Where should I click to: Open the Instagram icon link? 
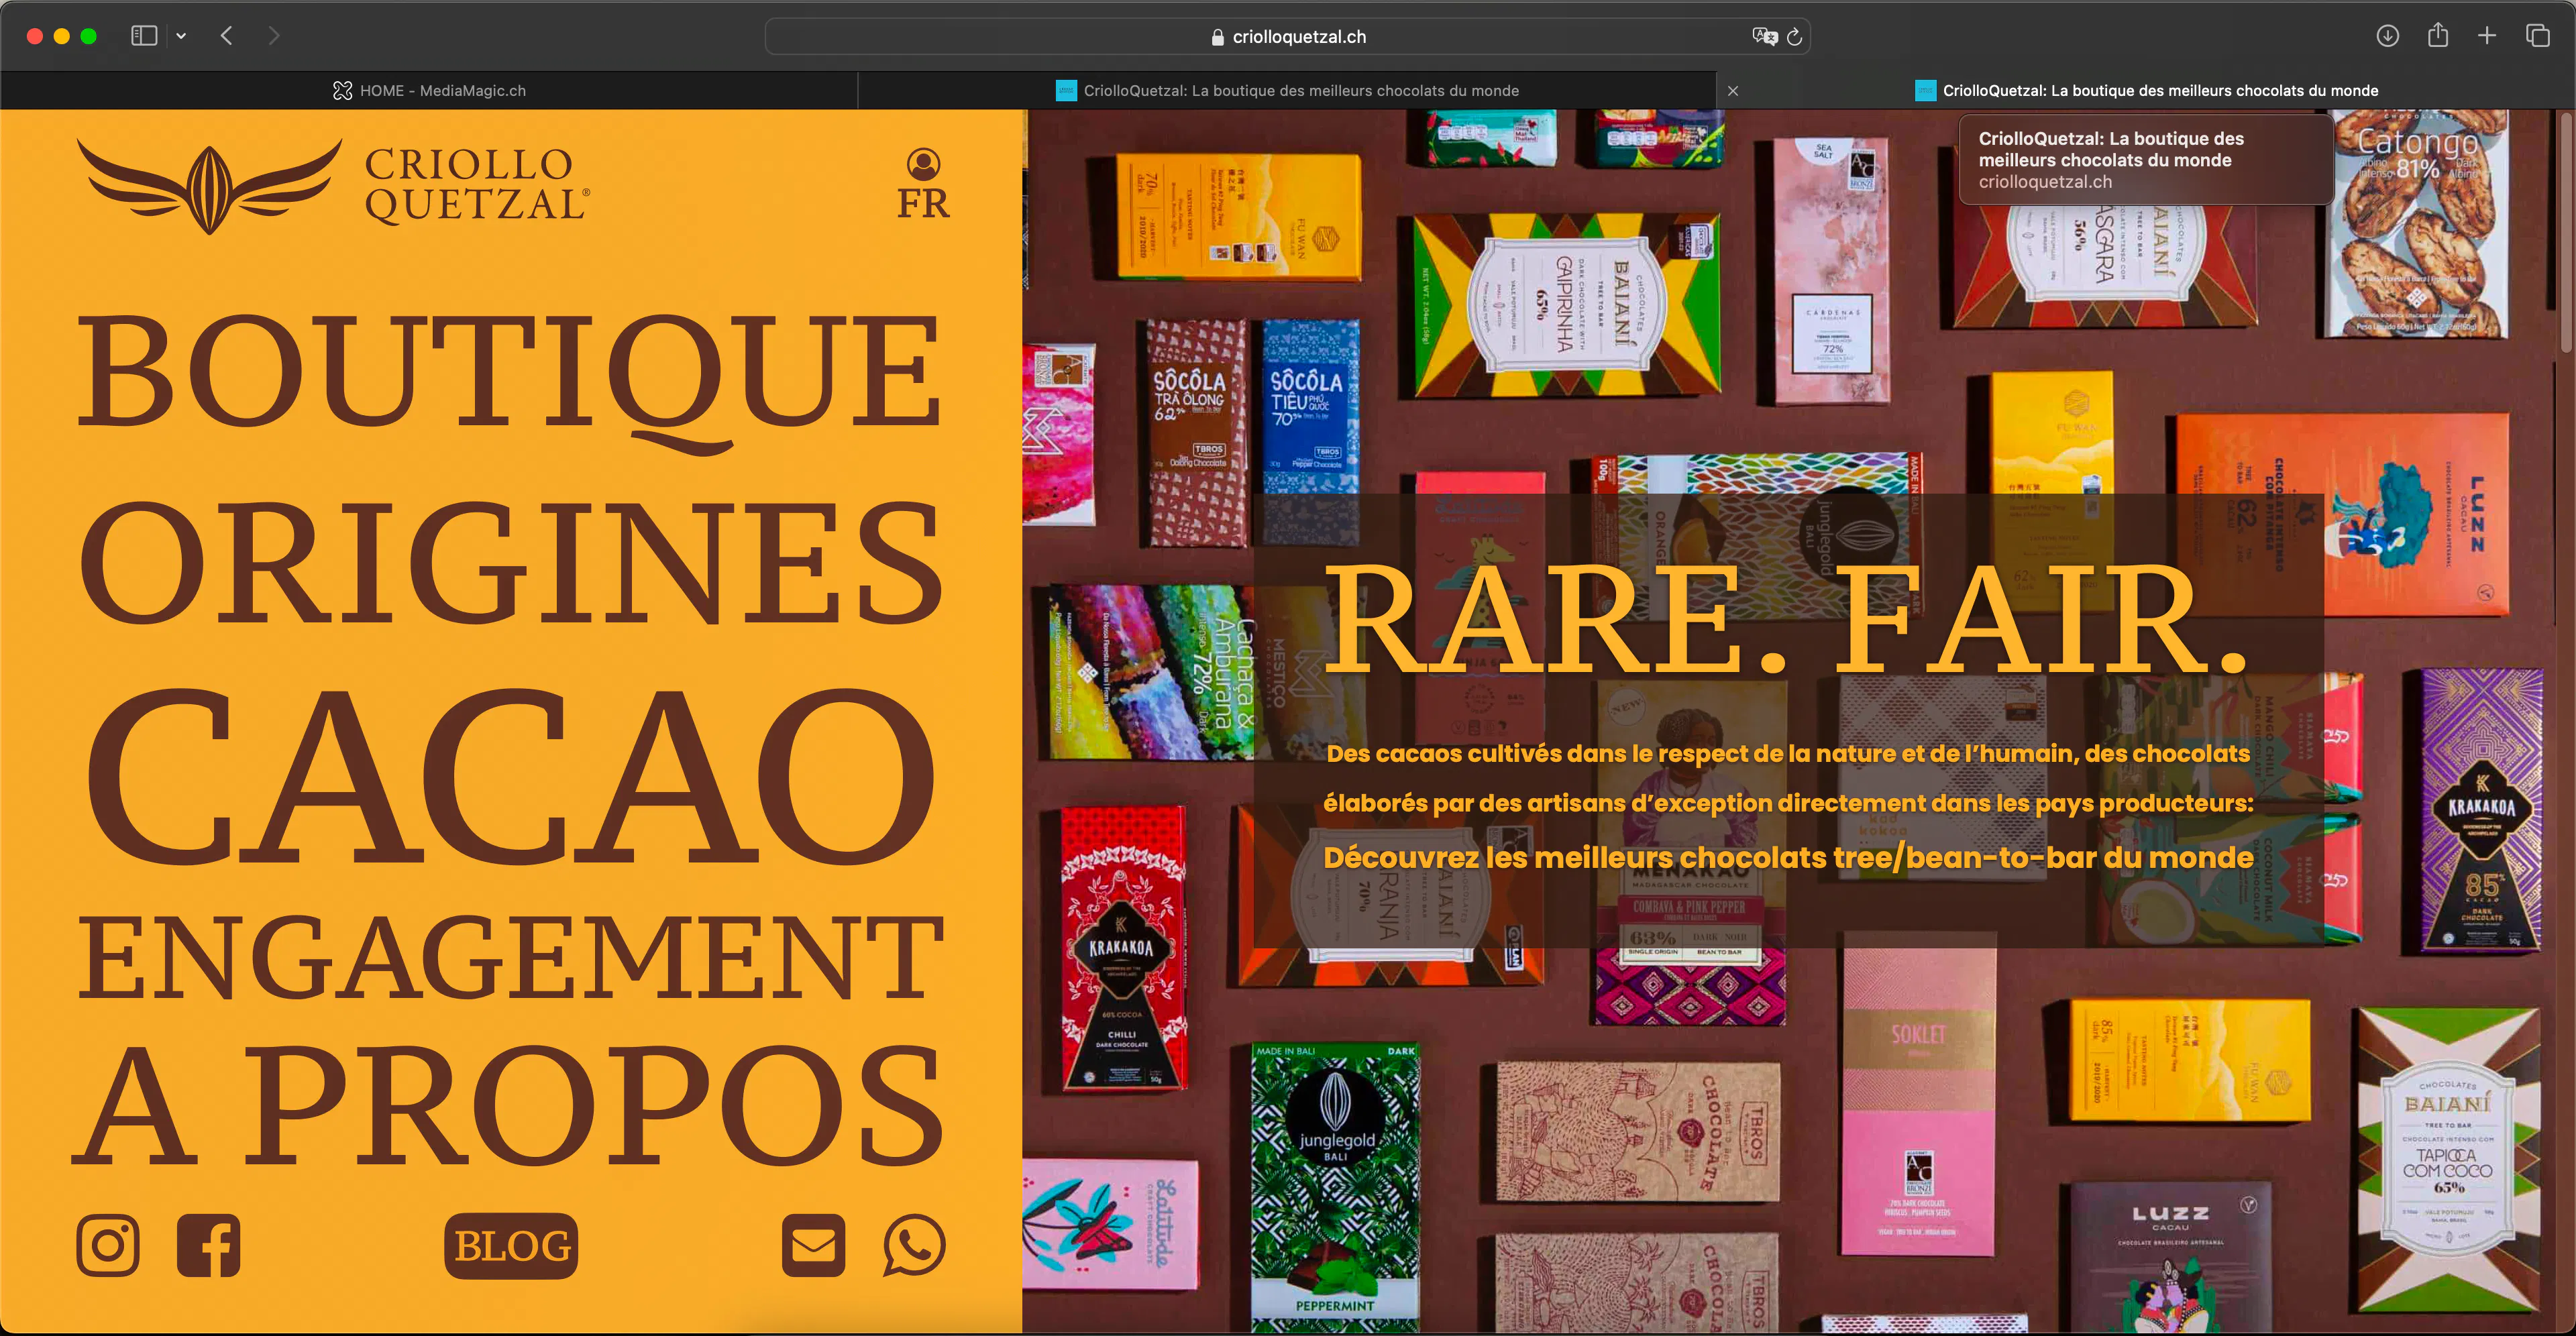point(108,1245)
